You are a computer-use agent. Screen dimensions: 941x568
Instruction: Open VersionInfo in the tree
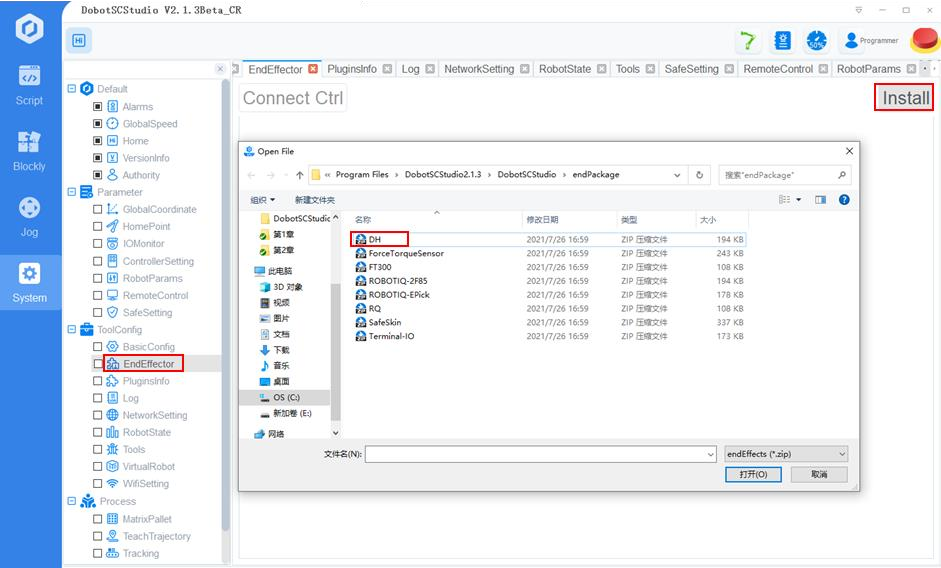coord(146,158)
